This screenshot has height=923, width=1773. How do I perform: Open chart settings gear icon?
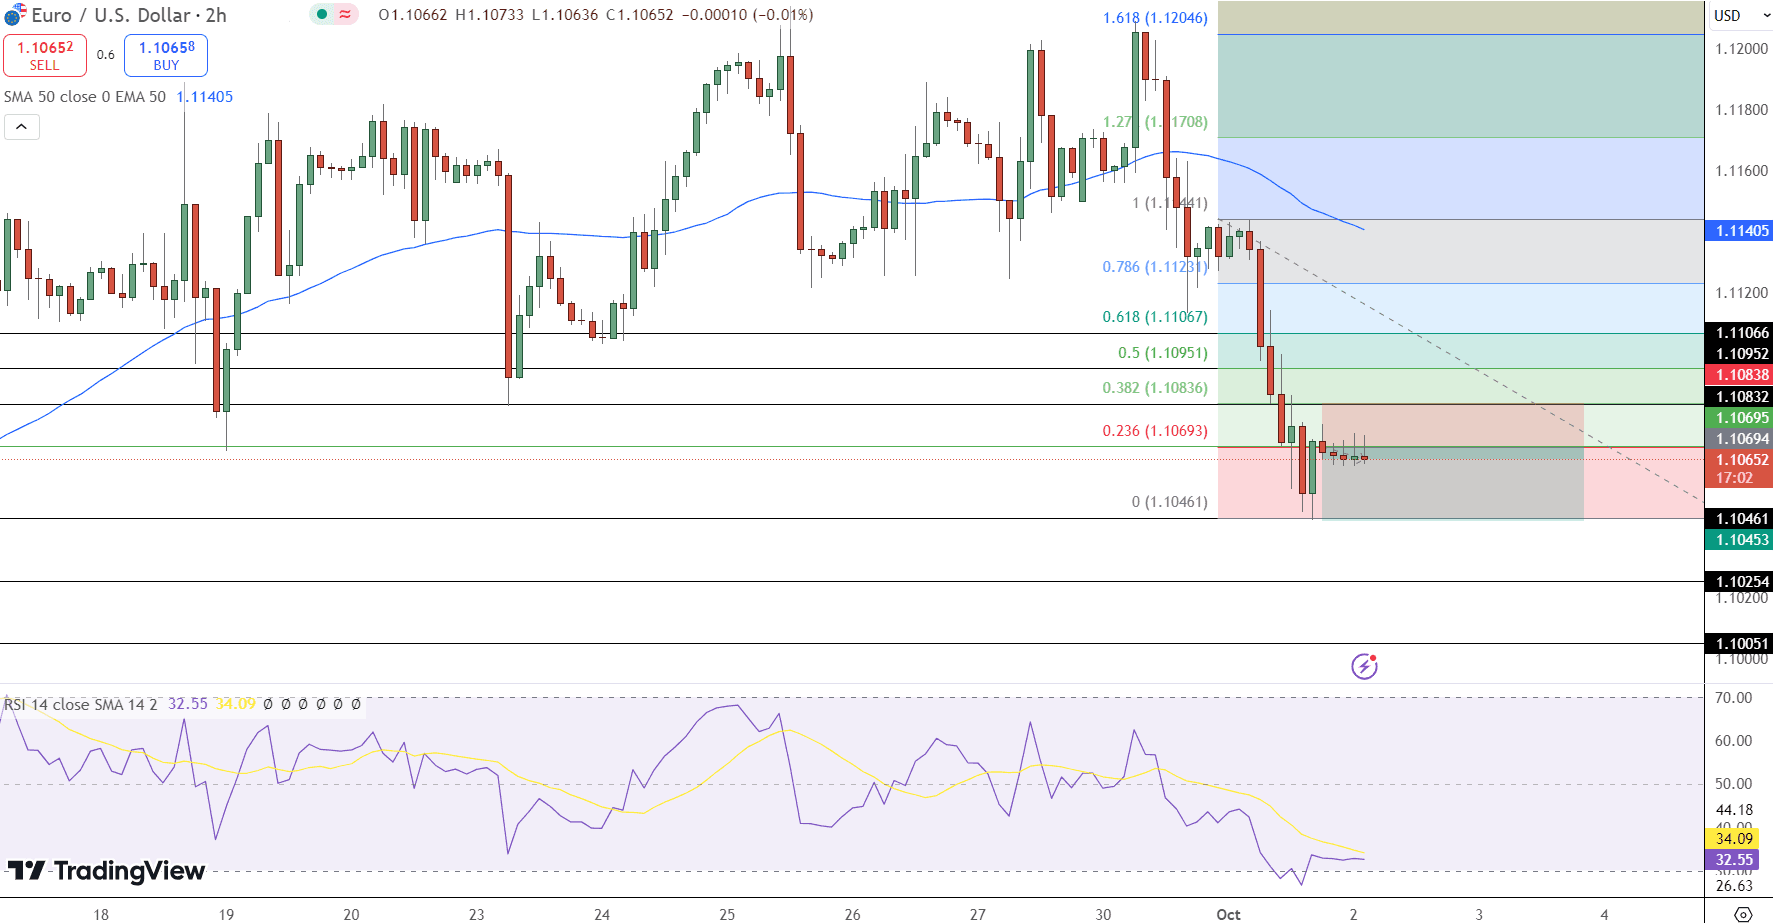1743,914
